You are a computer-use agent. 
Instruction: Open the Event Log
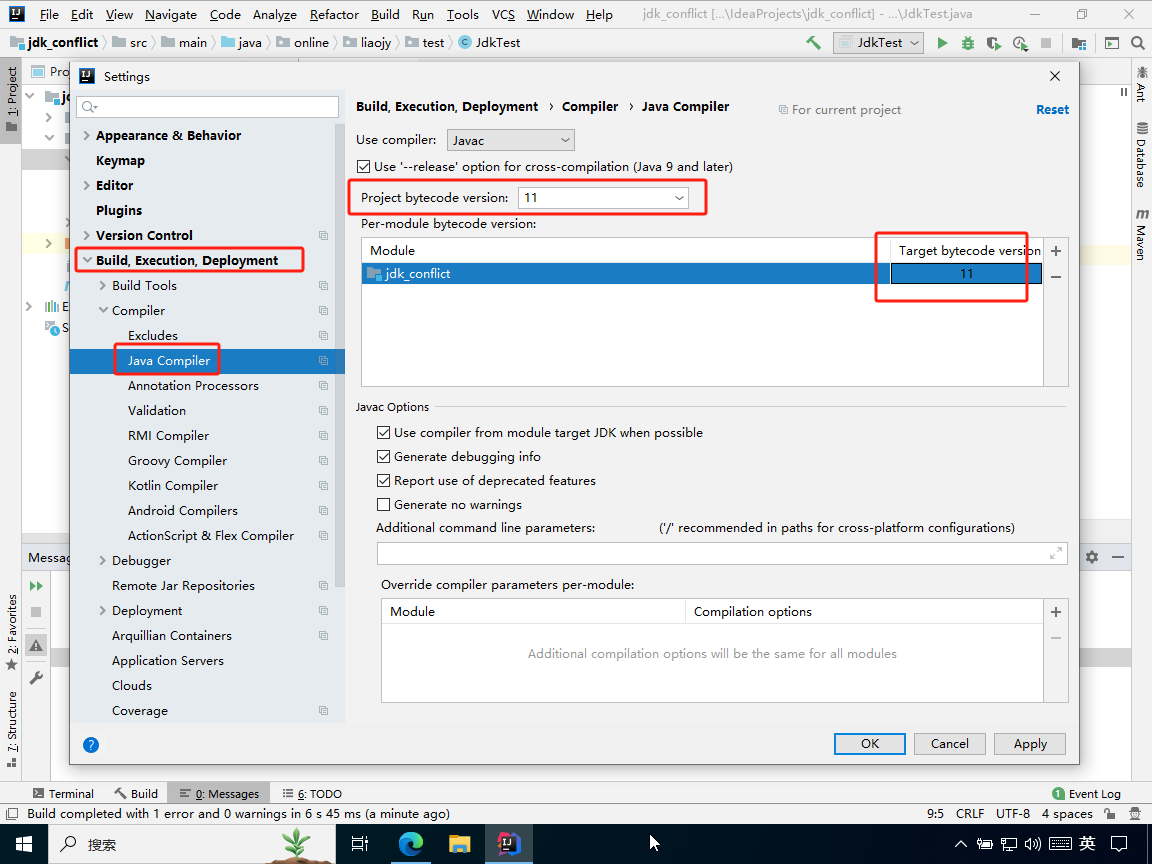coord(1087,793)
